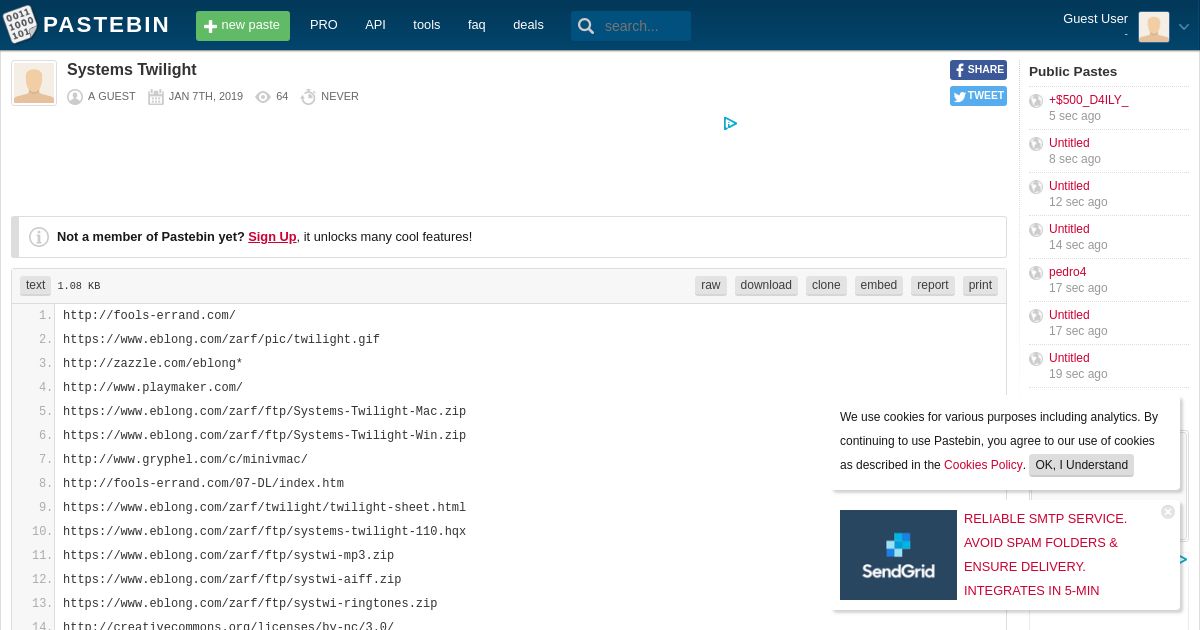Image resolution: width=1200 pixels, height=630 pixels.
Task: Open the pedro4 public paste
Action: 1067,272
